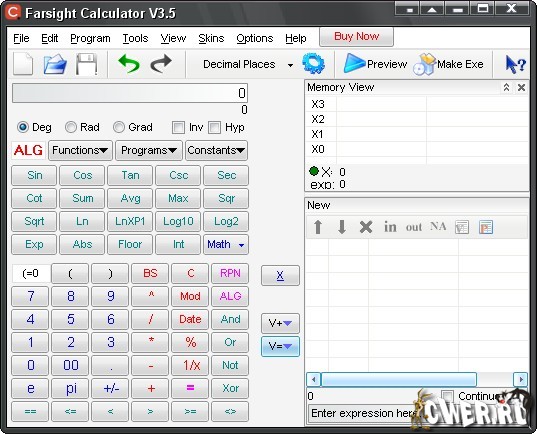Viewport: 537px width, 434px height.
Task: Enable the Inv checkbox
Action: point(178,127)
